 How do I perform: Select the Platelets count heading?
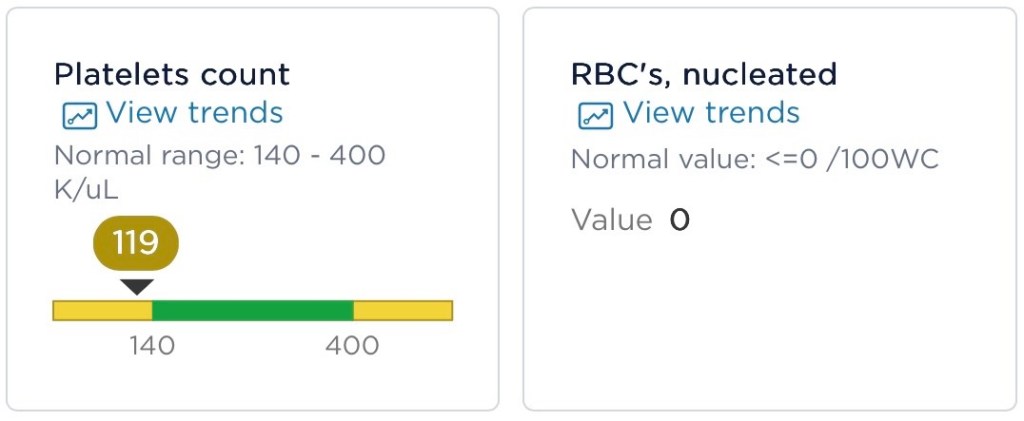[x=171, y=74]
